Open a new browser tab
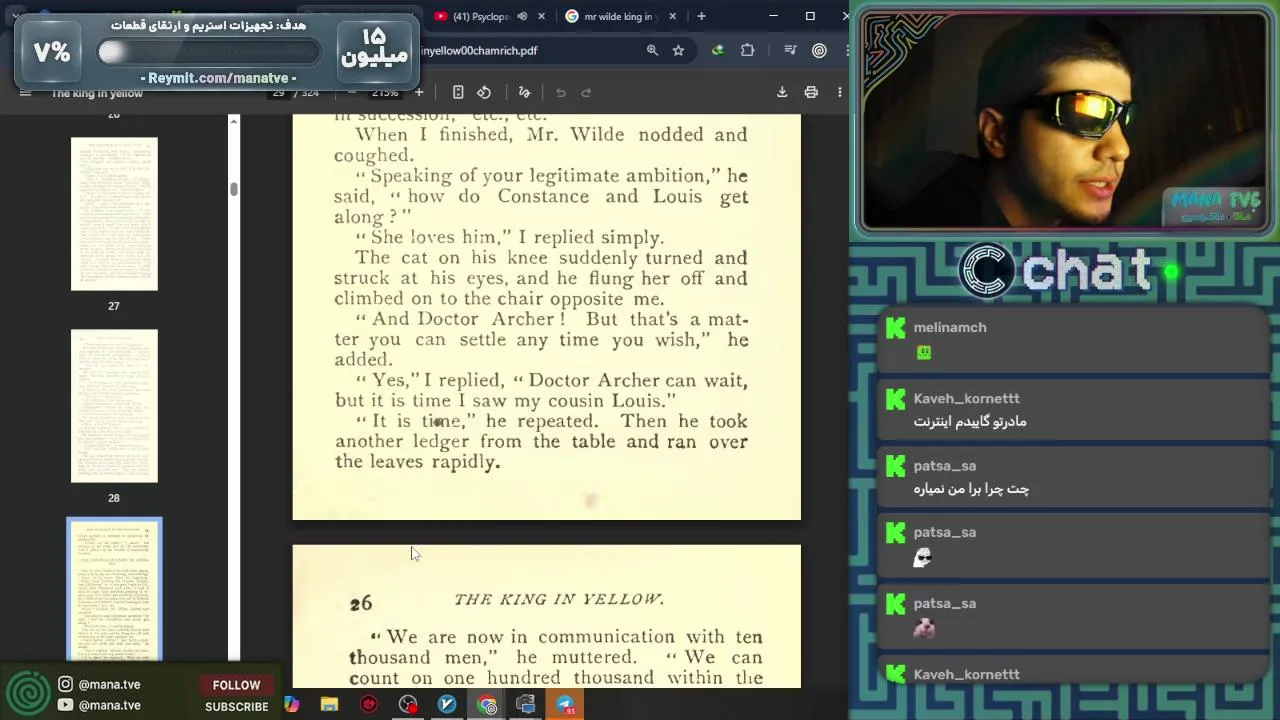The width and height of the screenshot is (1280, 720). [701, 16]
